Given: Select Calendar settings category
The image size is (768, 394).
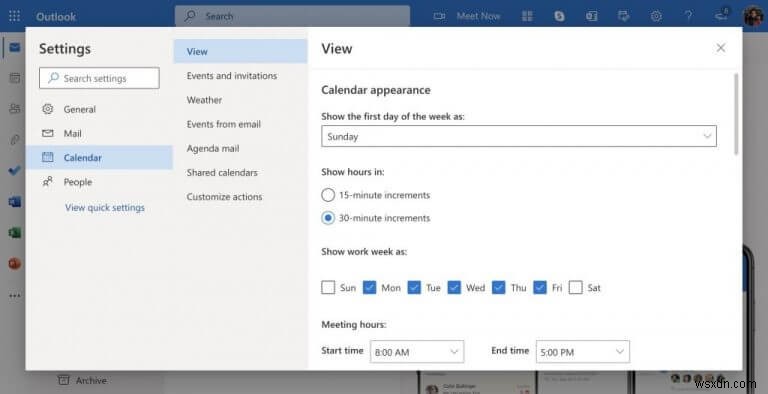Looking at the screenshot, I should [x=99, y=157].
